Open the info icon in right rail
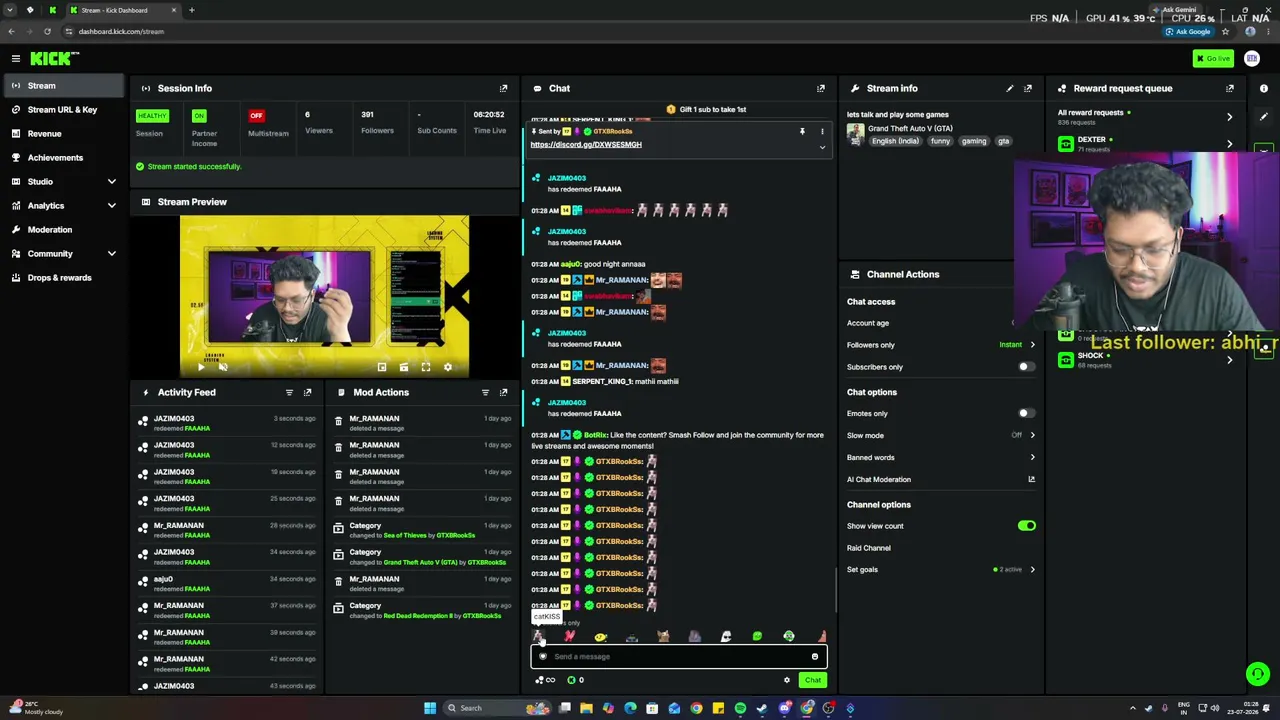 pos(1264,88)
